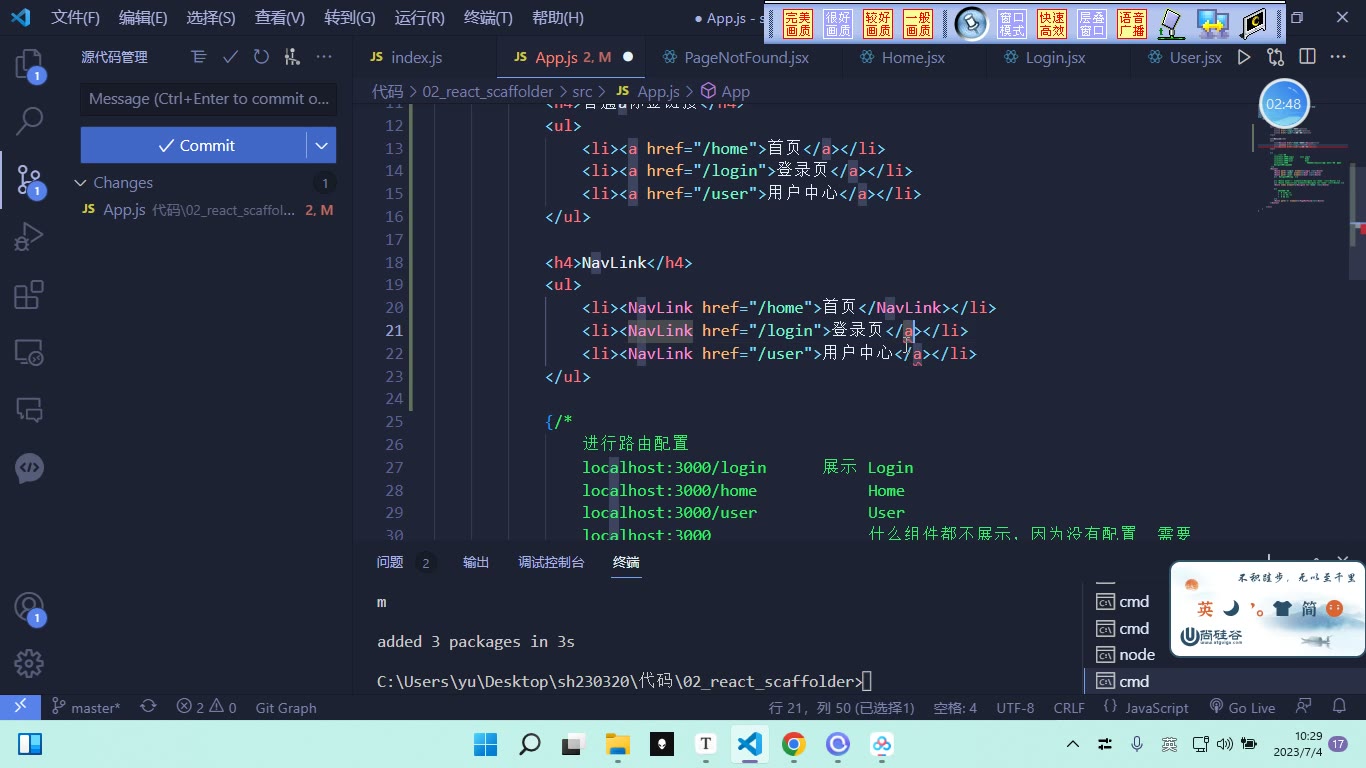Viewport: 1366px width, 768px height.
Task: Switch to the Home.jsx editor tab
Action: [x=913, y=57]
